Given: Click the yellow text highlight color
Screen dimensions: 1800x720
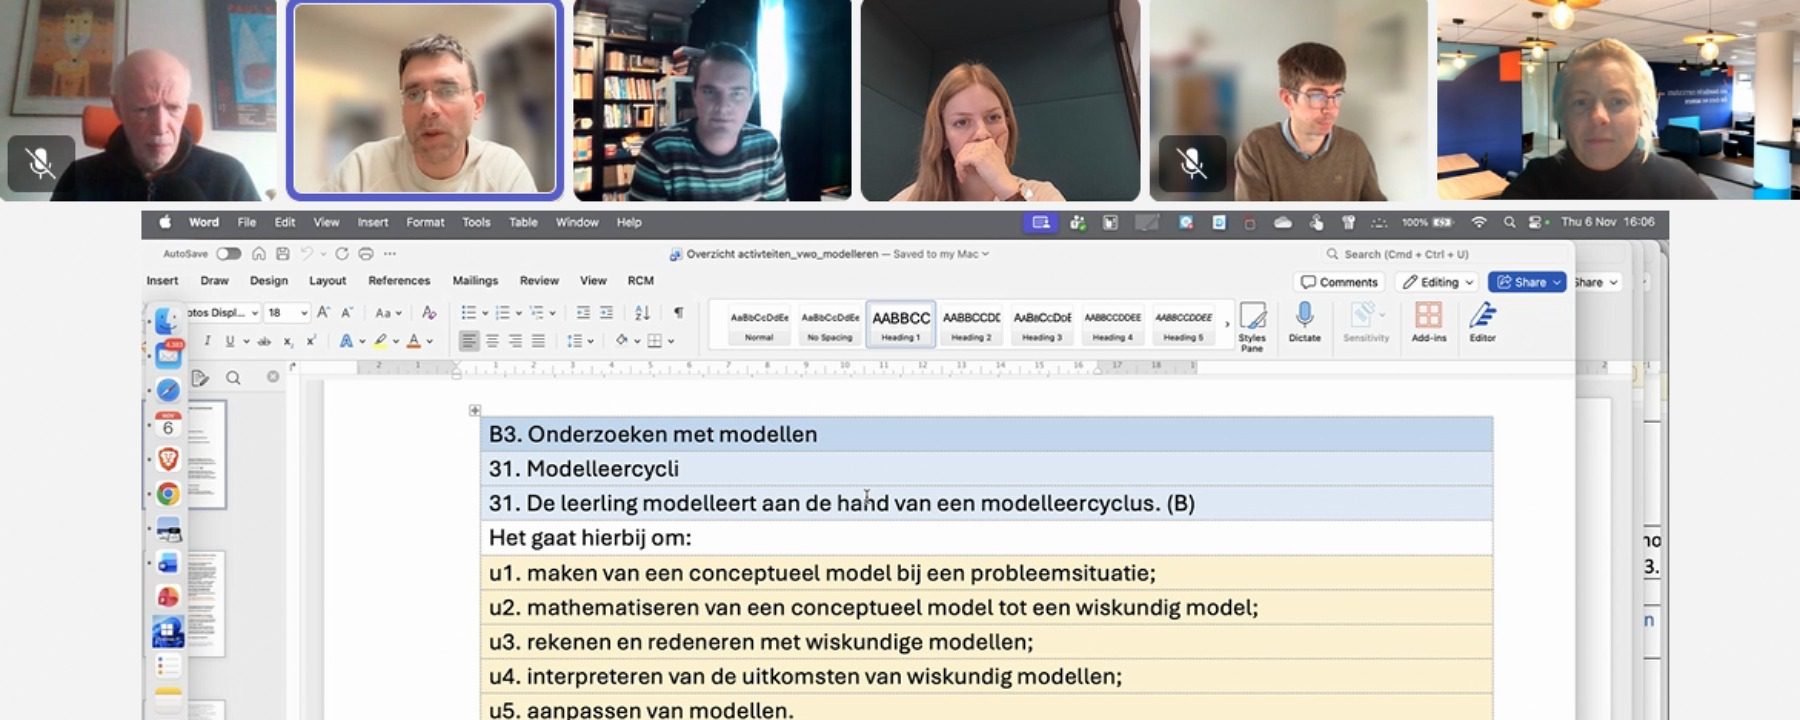Looking at the screenshot, I should coord(380,341).
